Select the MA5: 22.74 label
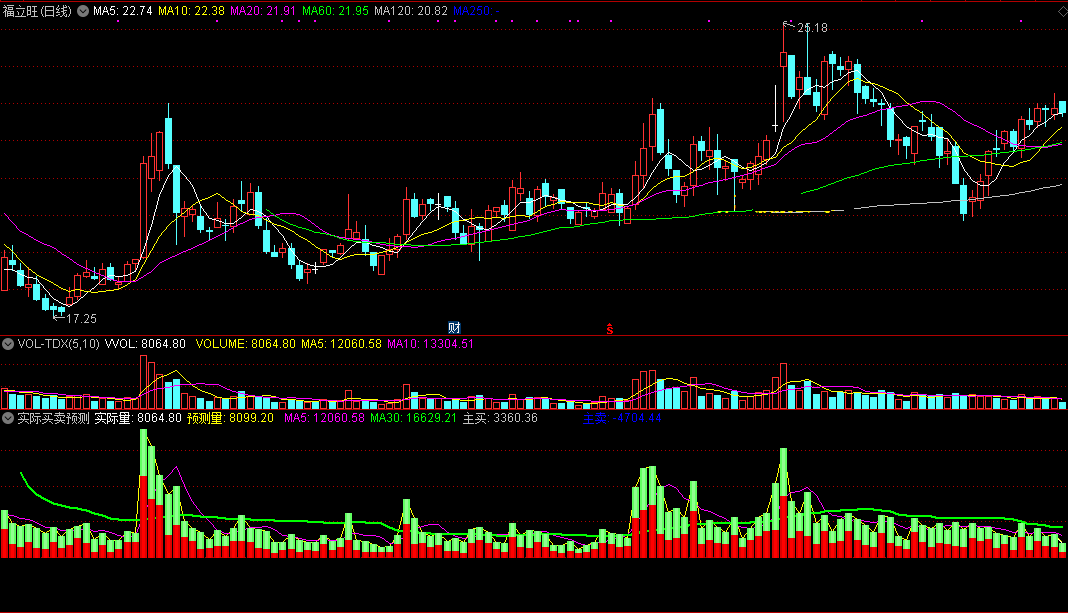The height and width of the screenshot is (613, 1068). coord(123,11)
